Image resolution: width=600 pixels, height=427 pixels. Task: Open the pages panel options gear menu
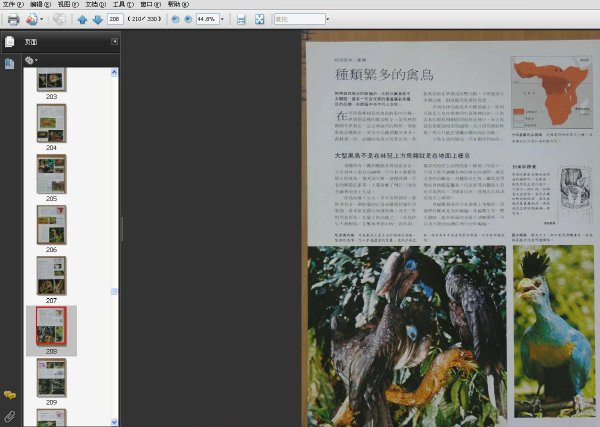pos(31,60)
